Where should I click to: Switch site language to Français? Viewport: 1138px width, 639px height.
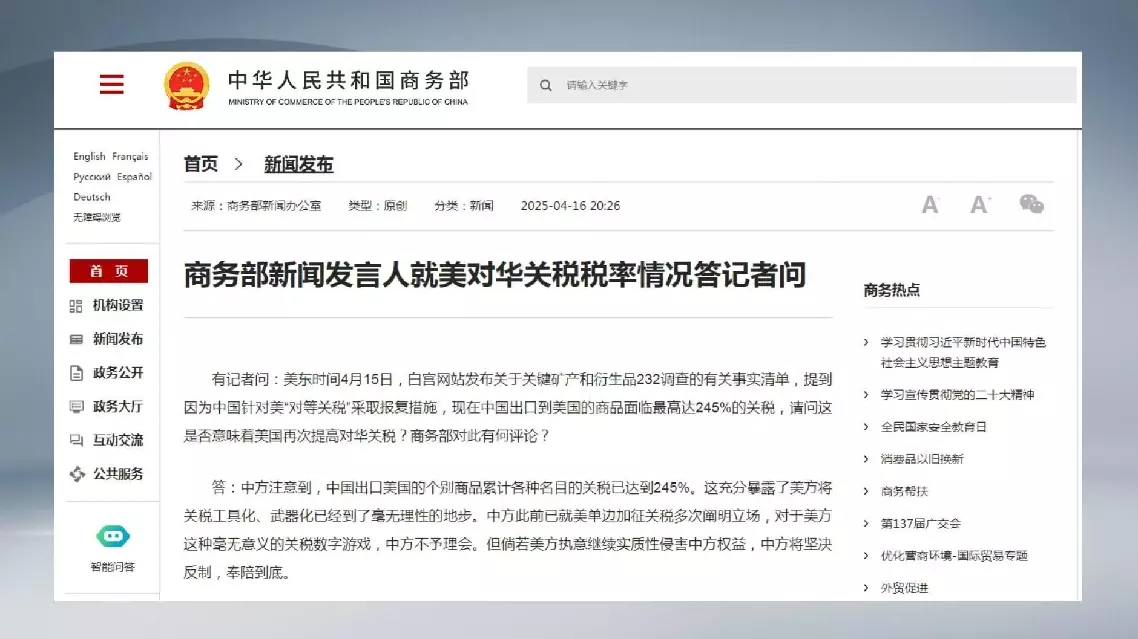pyautogui.click(x=130, y=156)
